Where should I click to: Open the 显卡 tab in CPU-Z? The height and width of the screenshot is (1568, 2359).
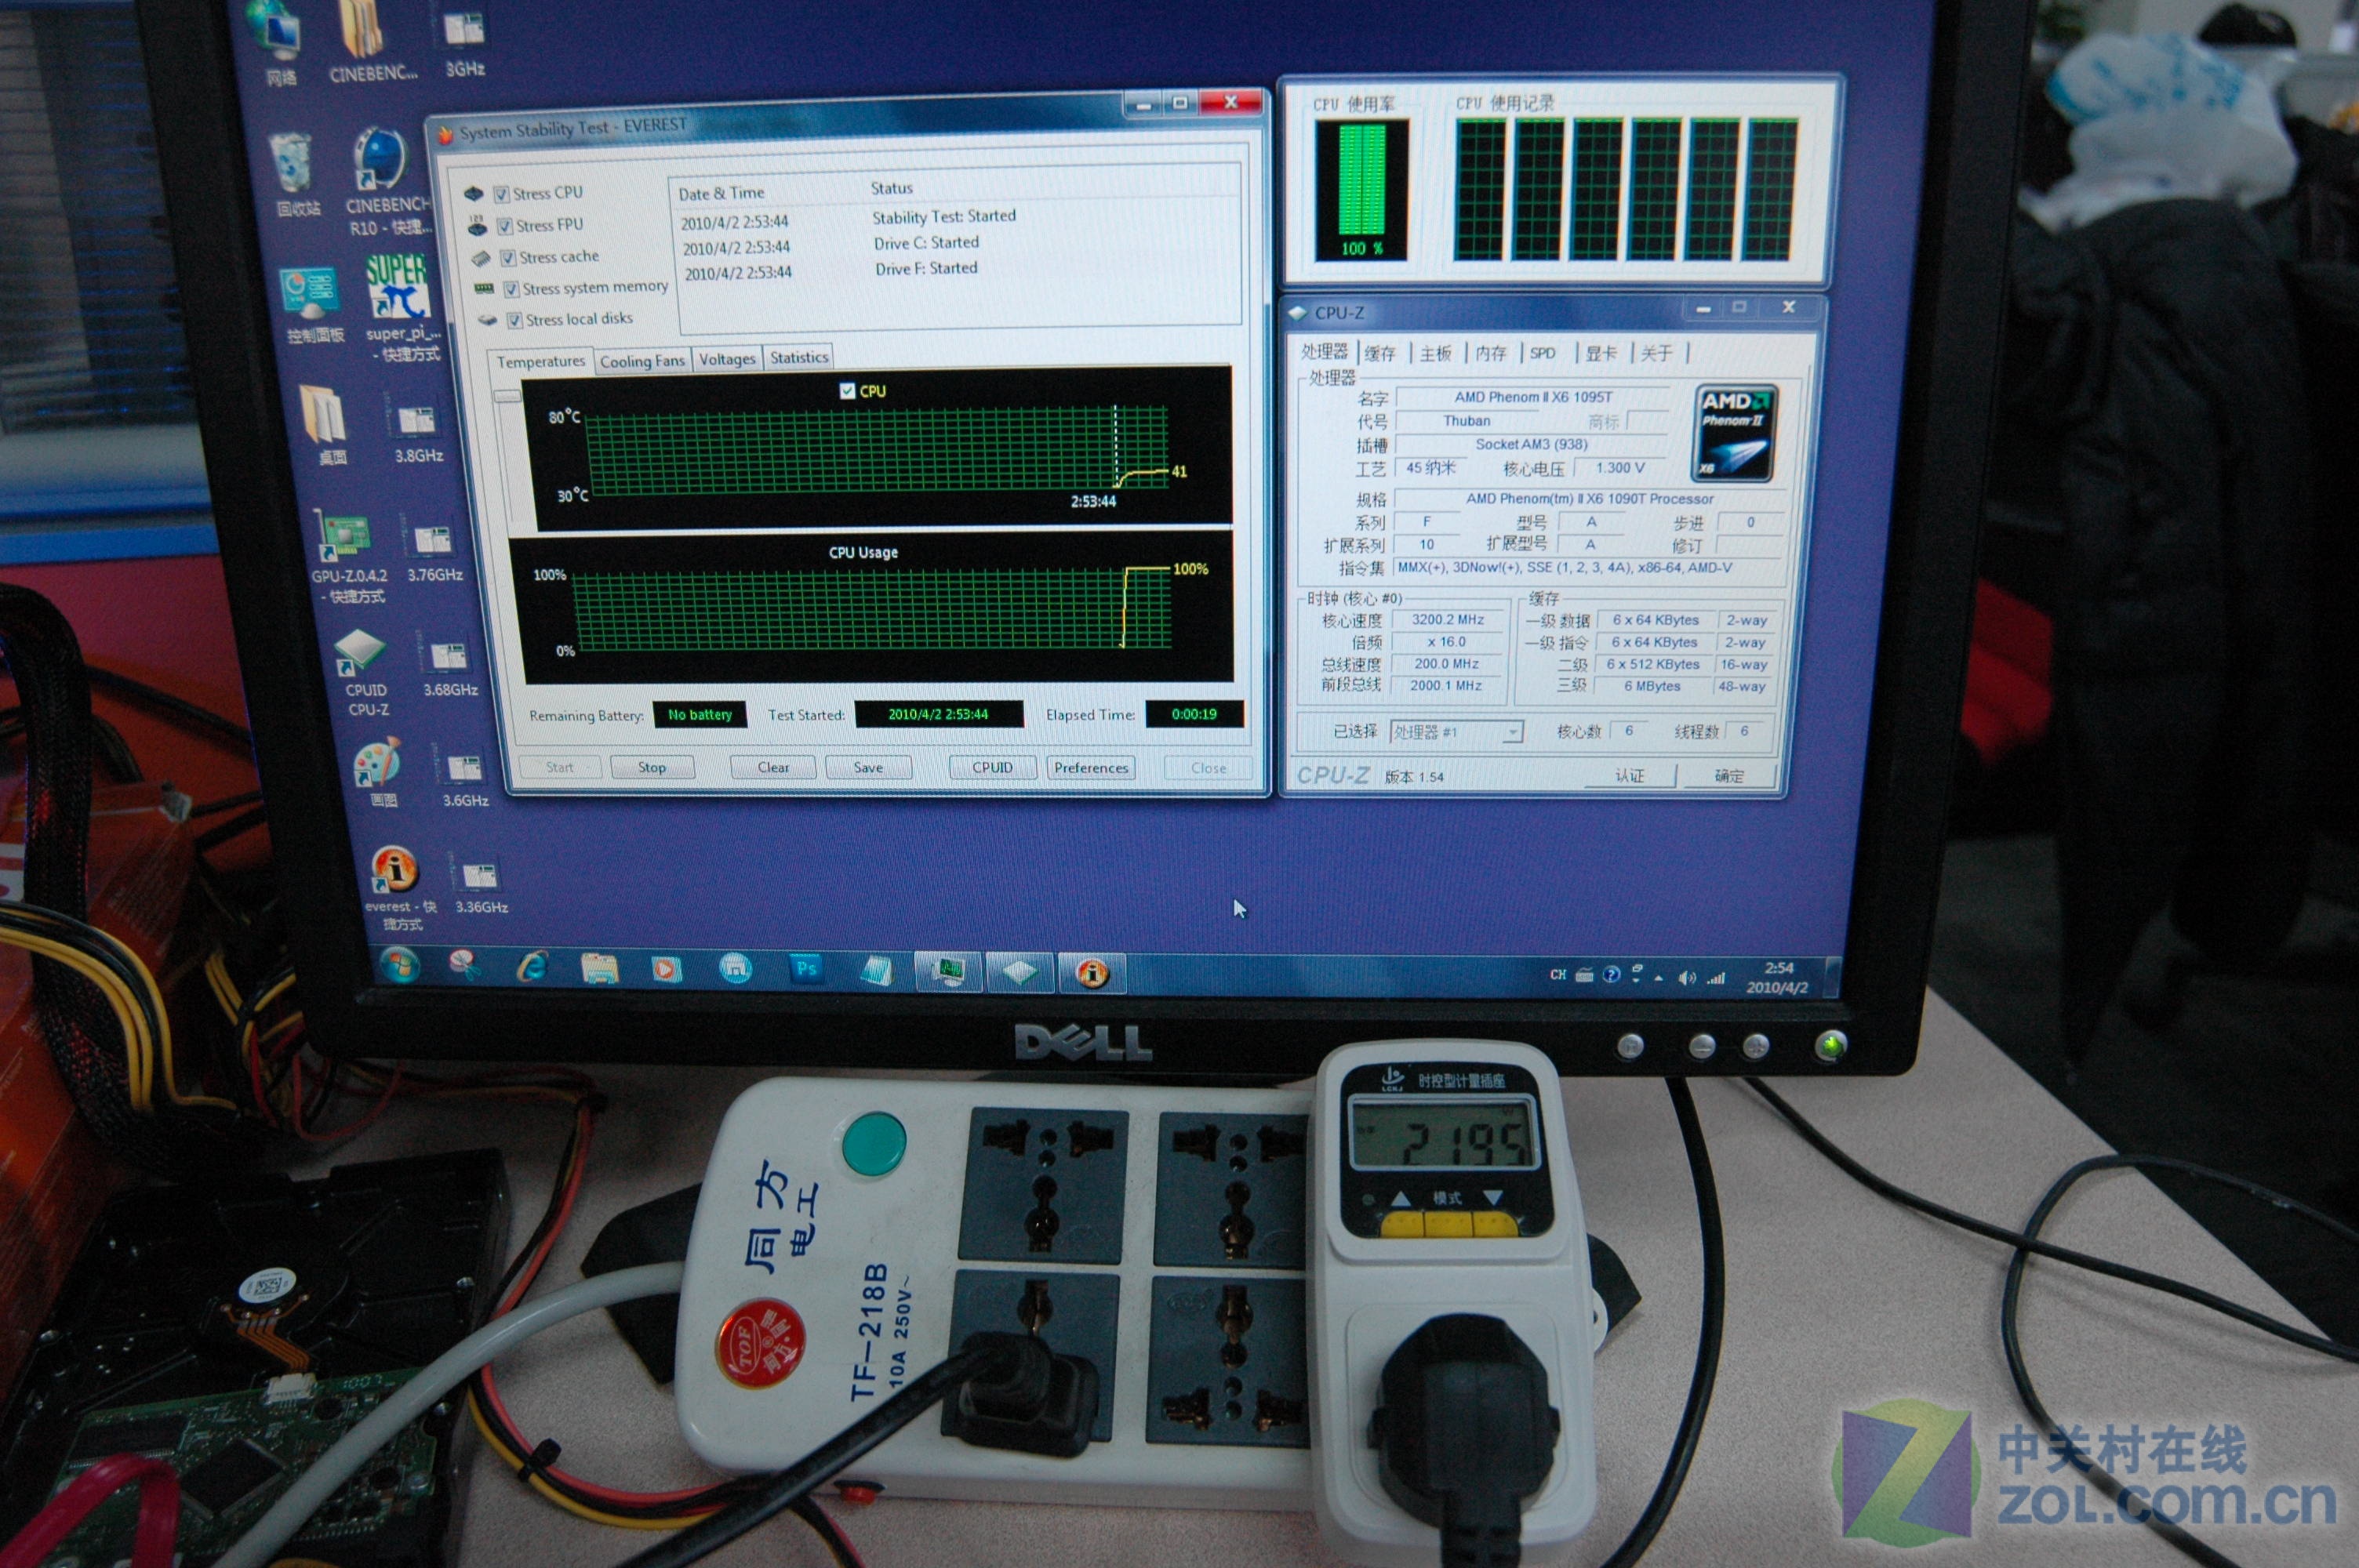point(1601,353)
